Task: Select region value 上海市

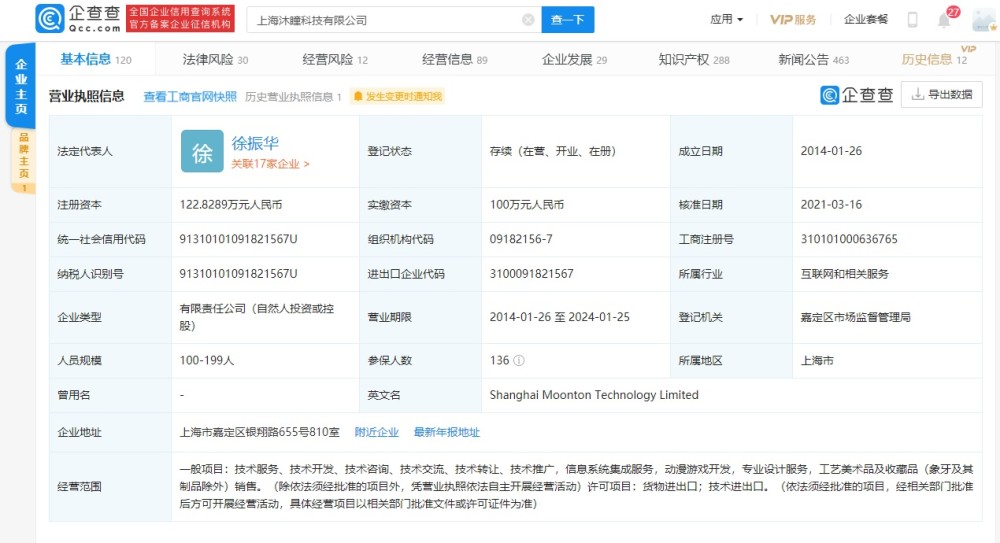Action: 817,361
